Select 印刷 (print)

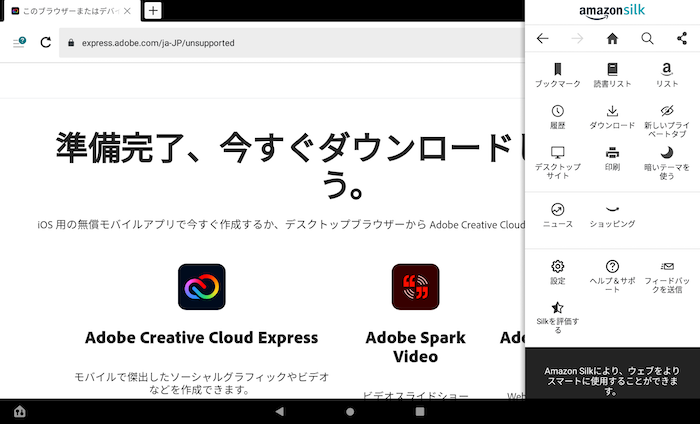[x=612, y=159]
